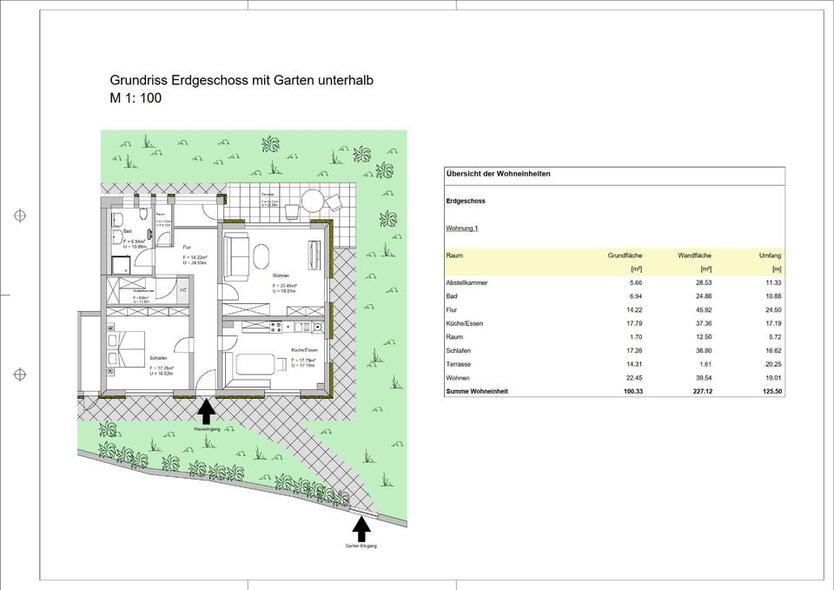Select the title 'Grundriss Erdgeschoss mit Garten unterhalb'
Viewport: 834px width, 590px height.
[241, 80]
